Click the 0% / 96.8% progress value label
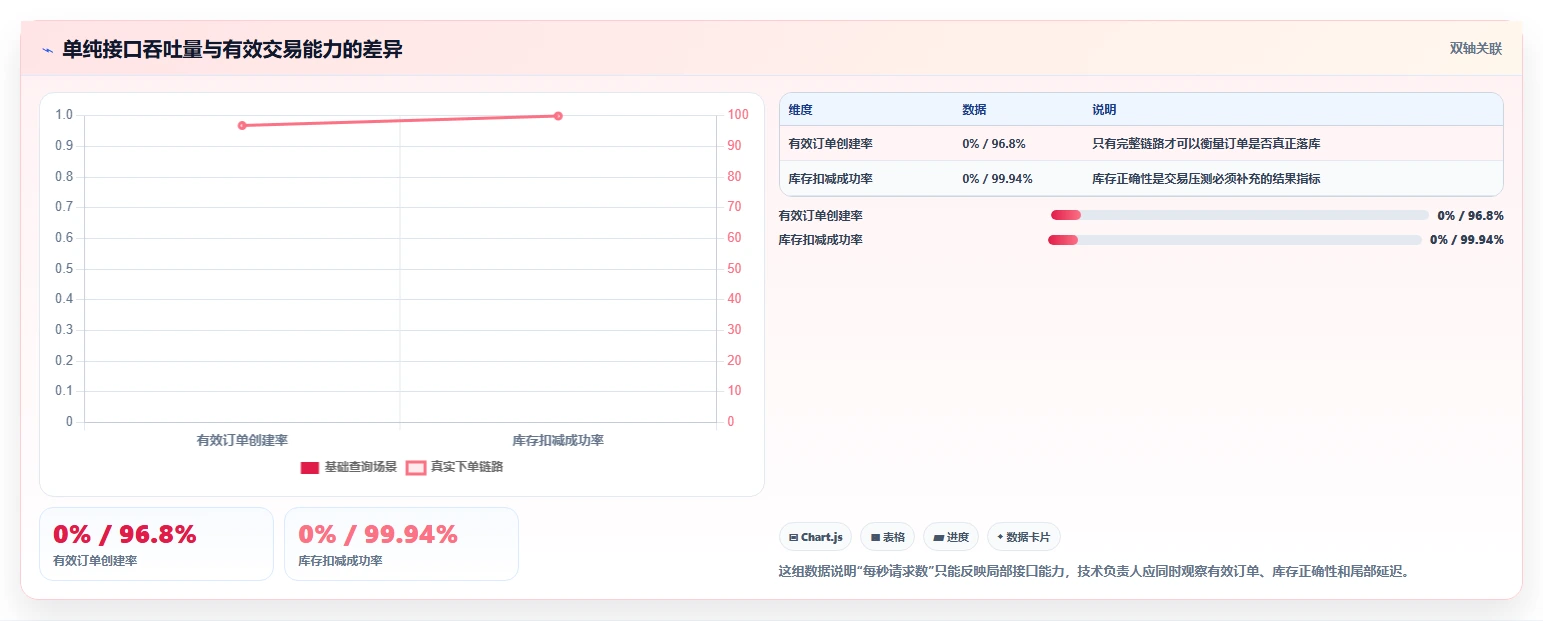 1470,215
